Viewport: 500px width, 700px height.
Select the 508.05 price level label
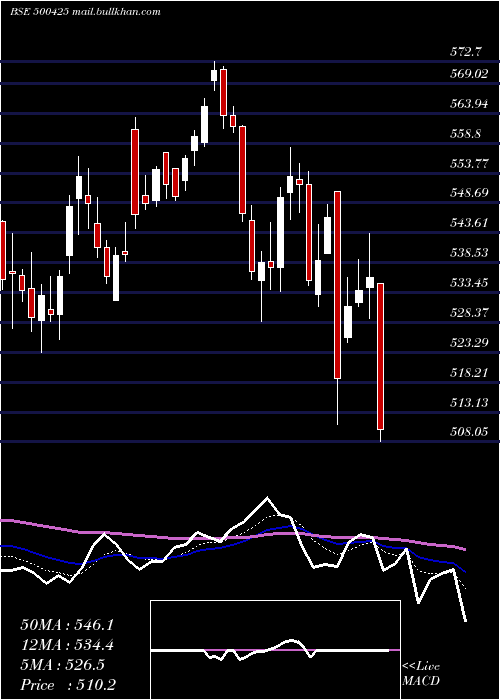469,432
